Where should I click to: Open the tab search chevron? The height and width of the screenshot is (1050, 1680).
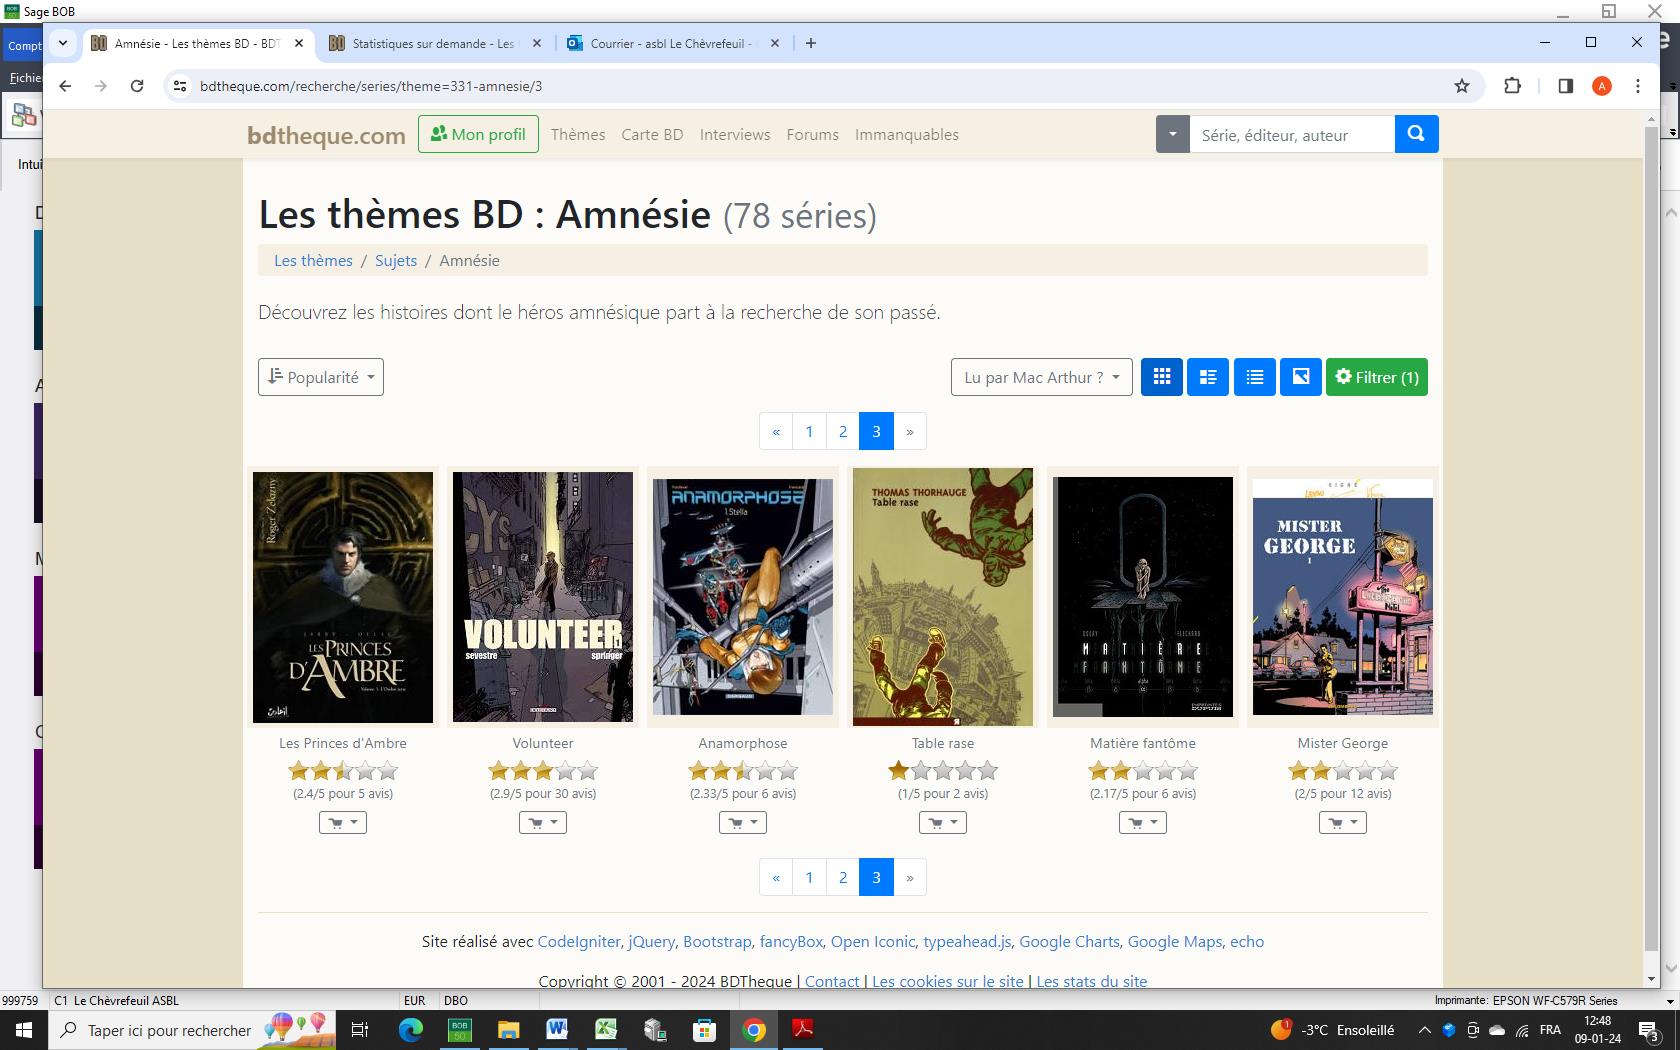63,43
